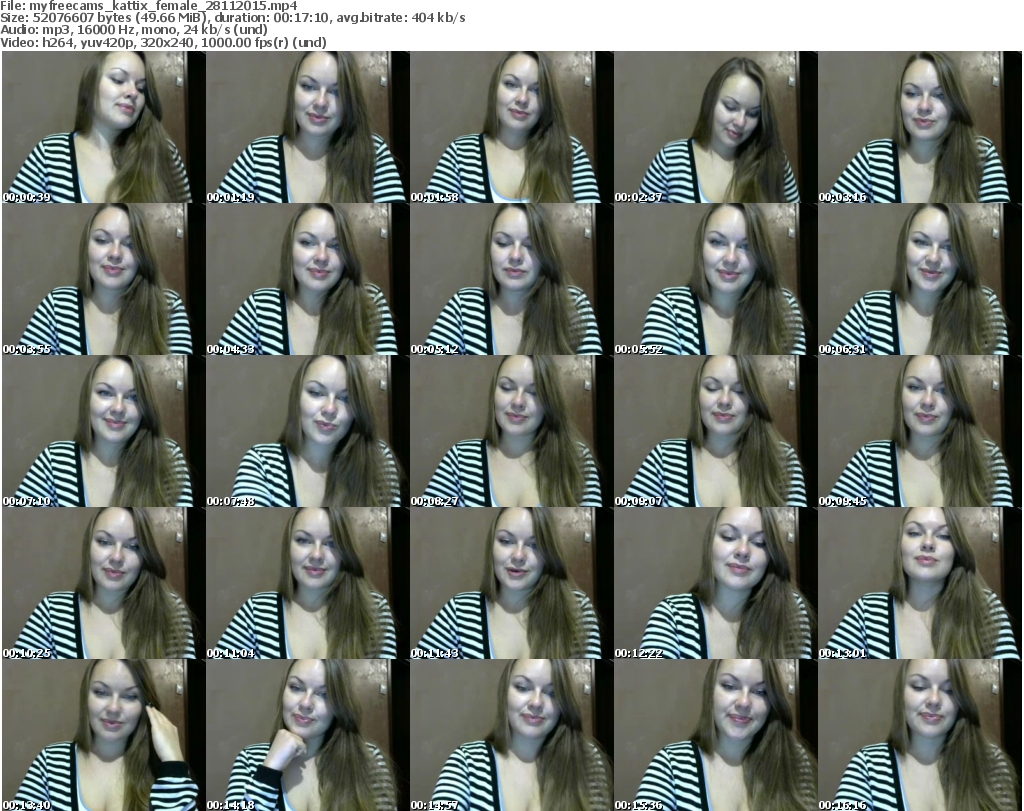Click the frame stamped 00:11:43
This screenshot has width=1024, height=811.
pos(511,583)
